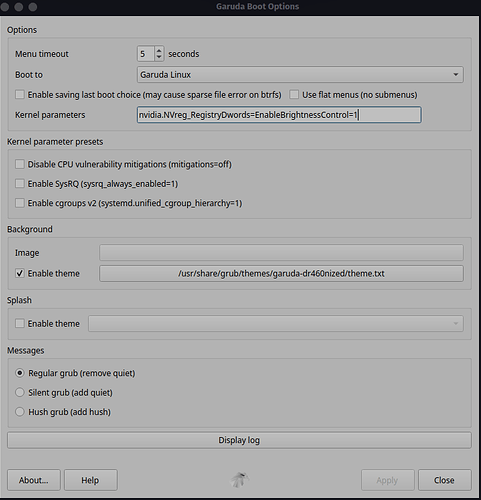Screen dimensions: 481x500
Task: Select Regular grub radio option
Action: [20, 373]
